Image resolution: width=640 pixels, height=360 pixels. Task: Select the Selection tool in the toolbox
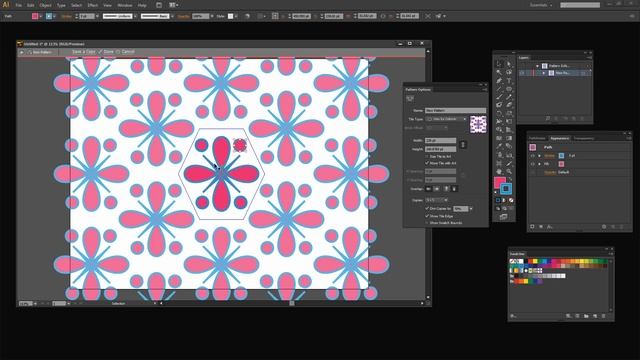click(x=499, y=64)
